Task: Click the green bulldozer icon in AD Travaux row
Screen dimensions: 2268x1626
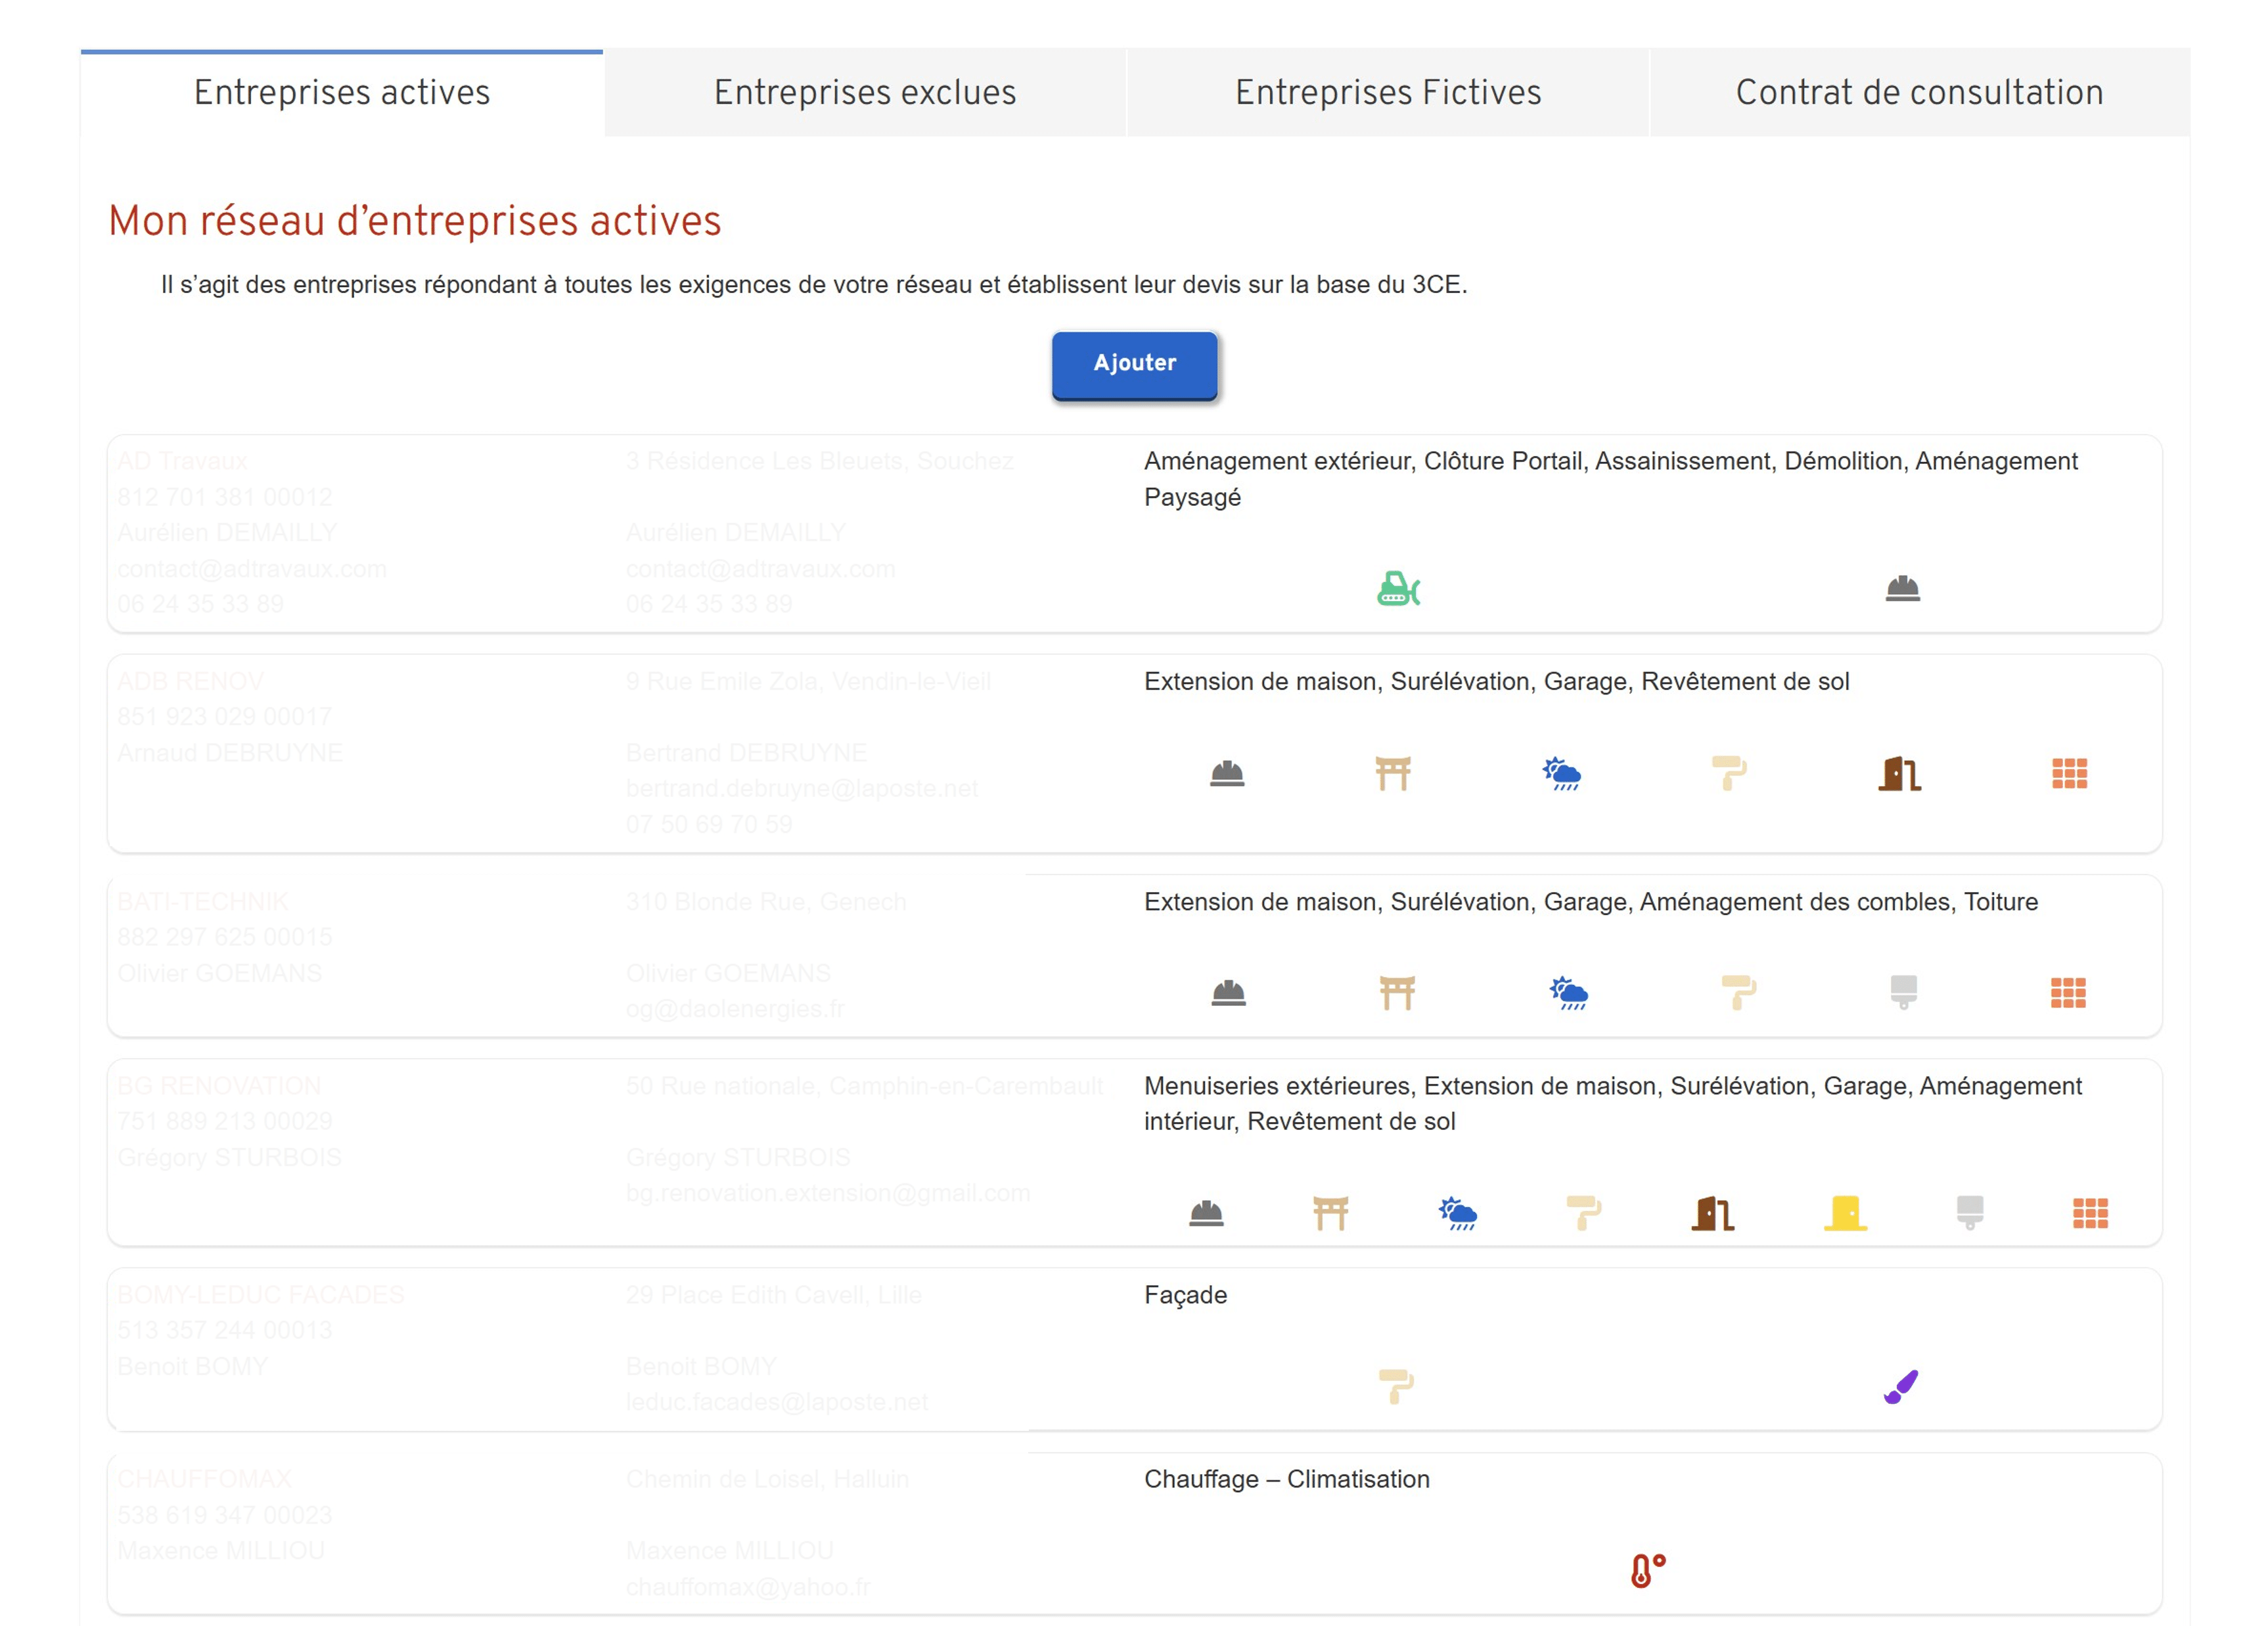Action: point(1397,589)
